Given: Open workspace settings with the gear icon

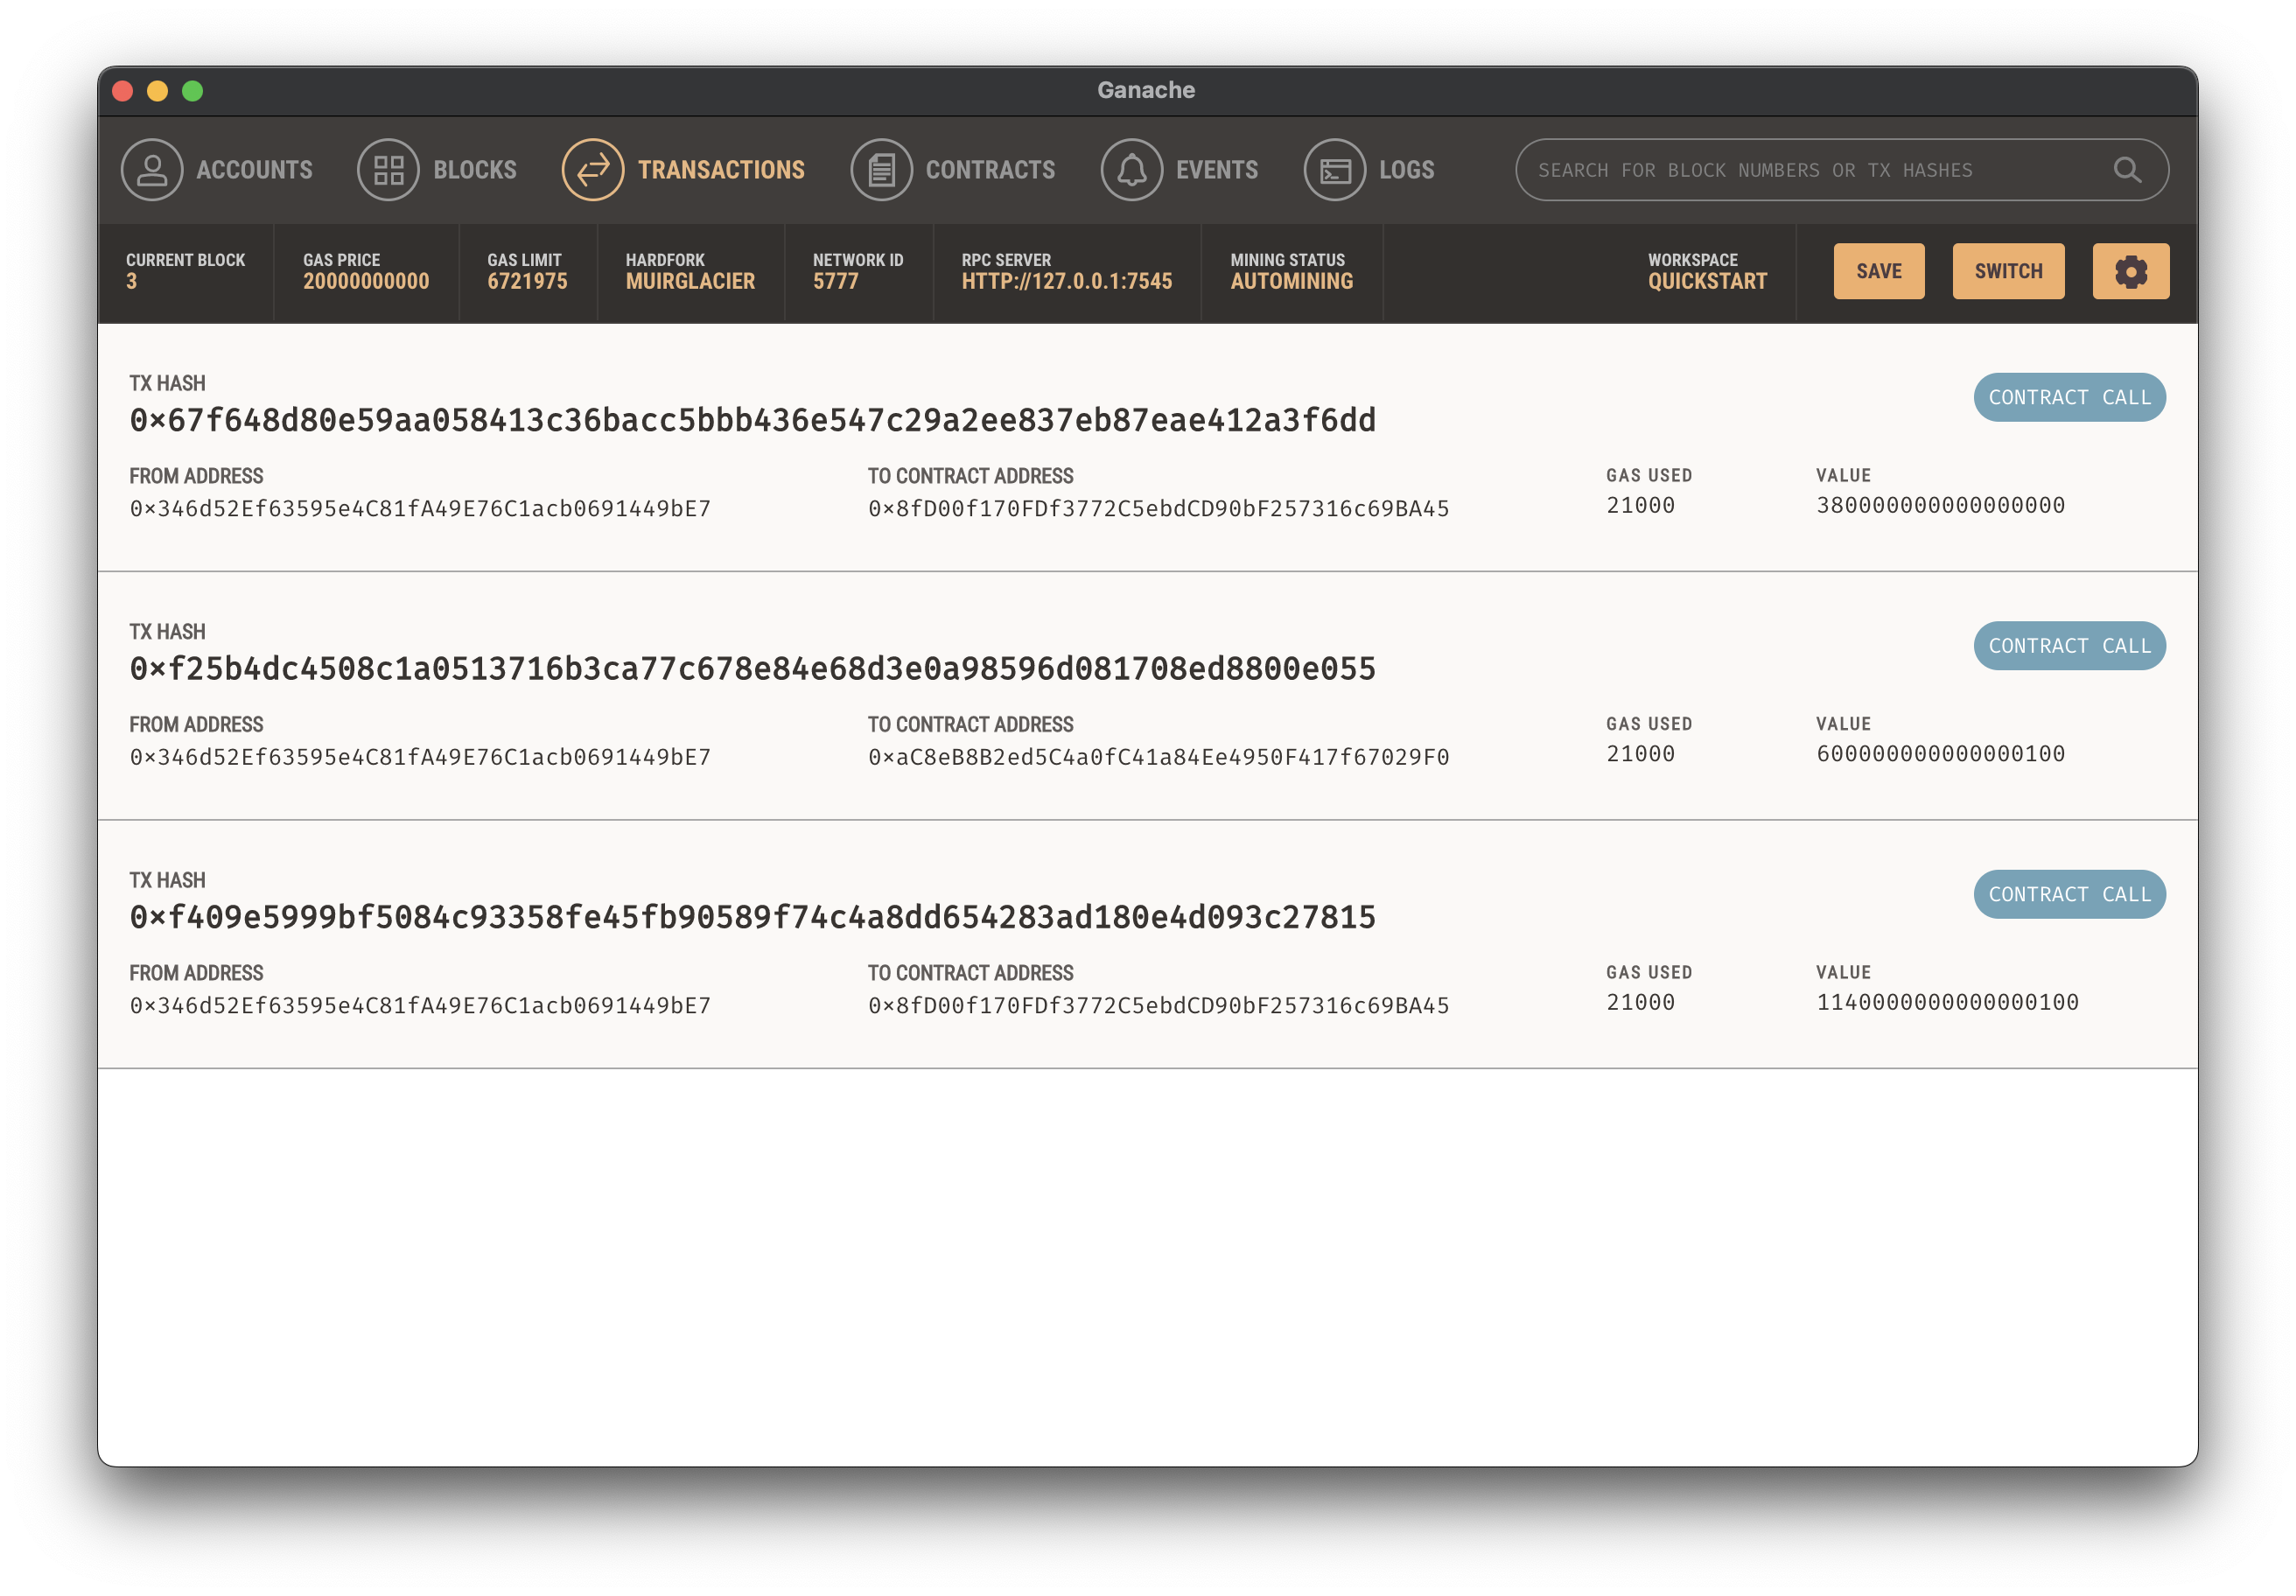Looking at the screenshot, I should 2131,270.
